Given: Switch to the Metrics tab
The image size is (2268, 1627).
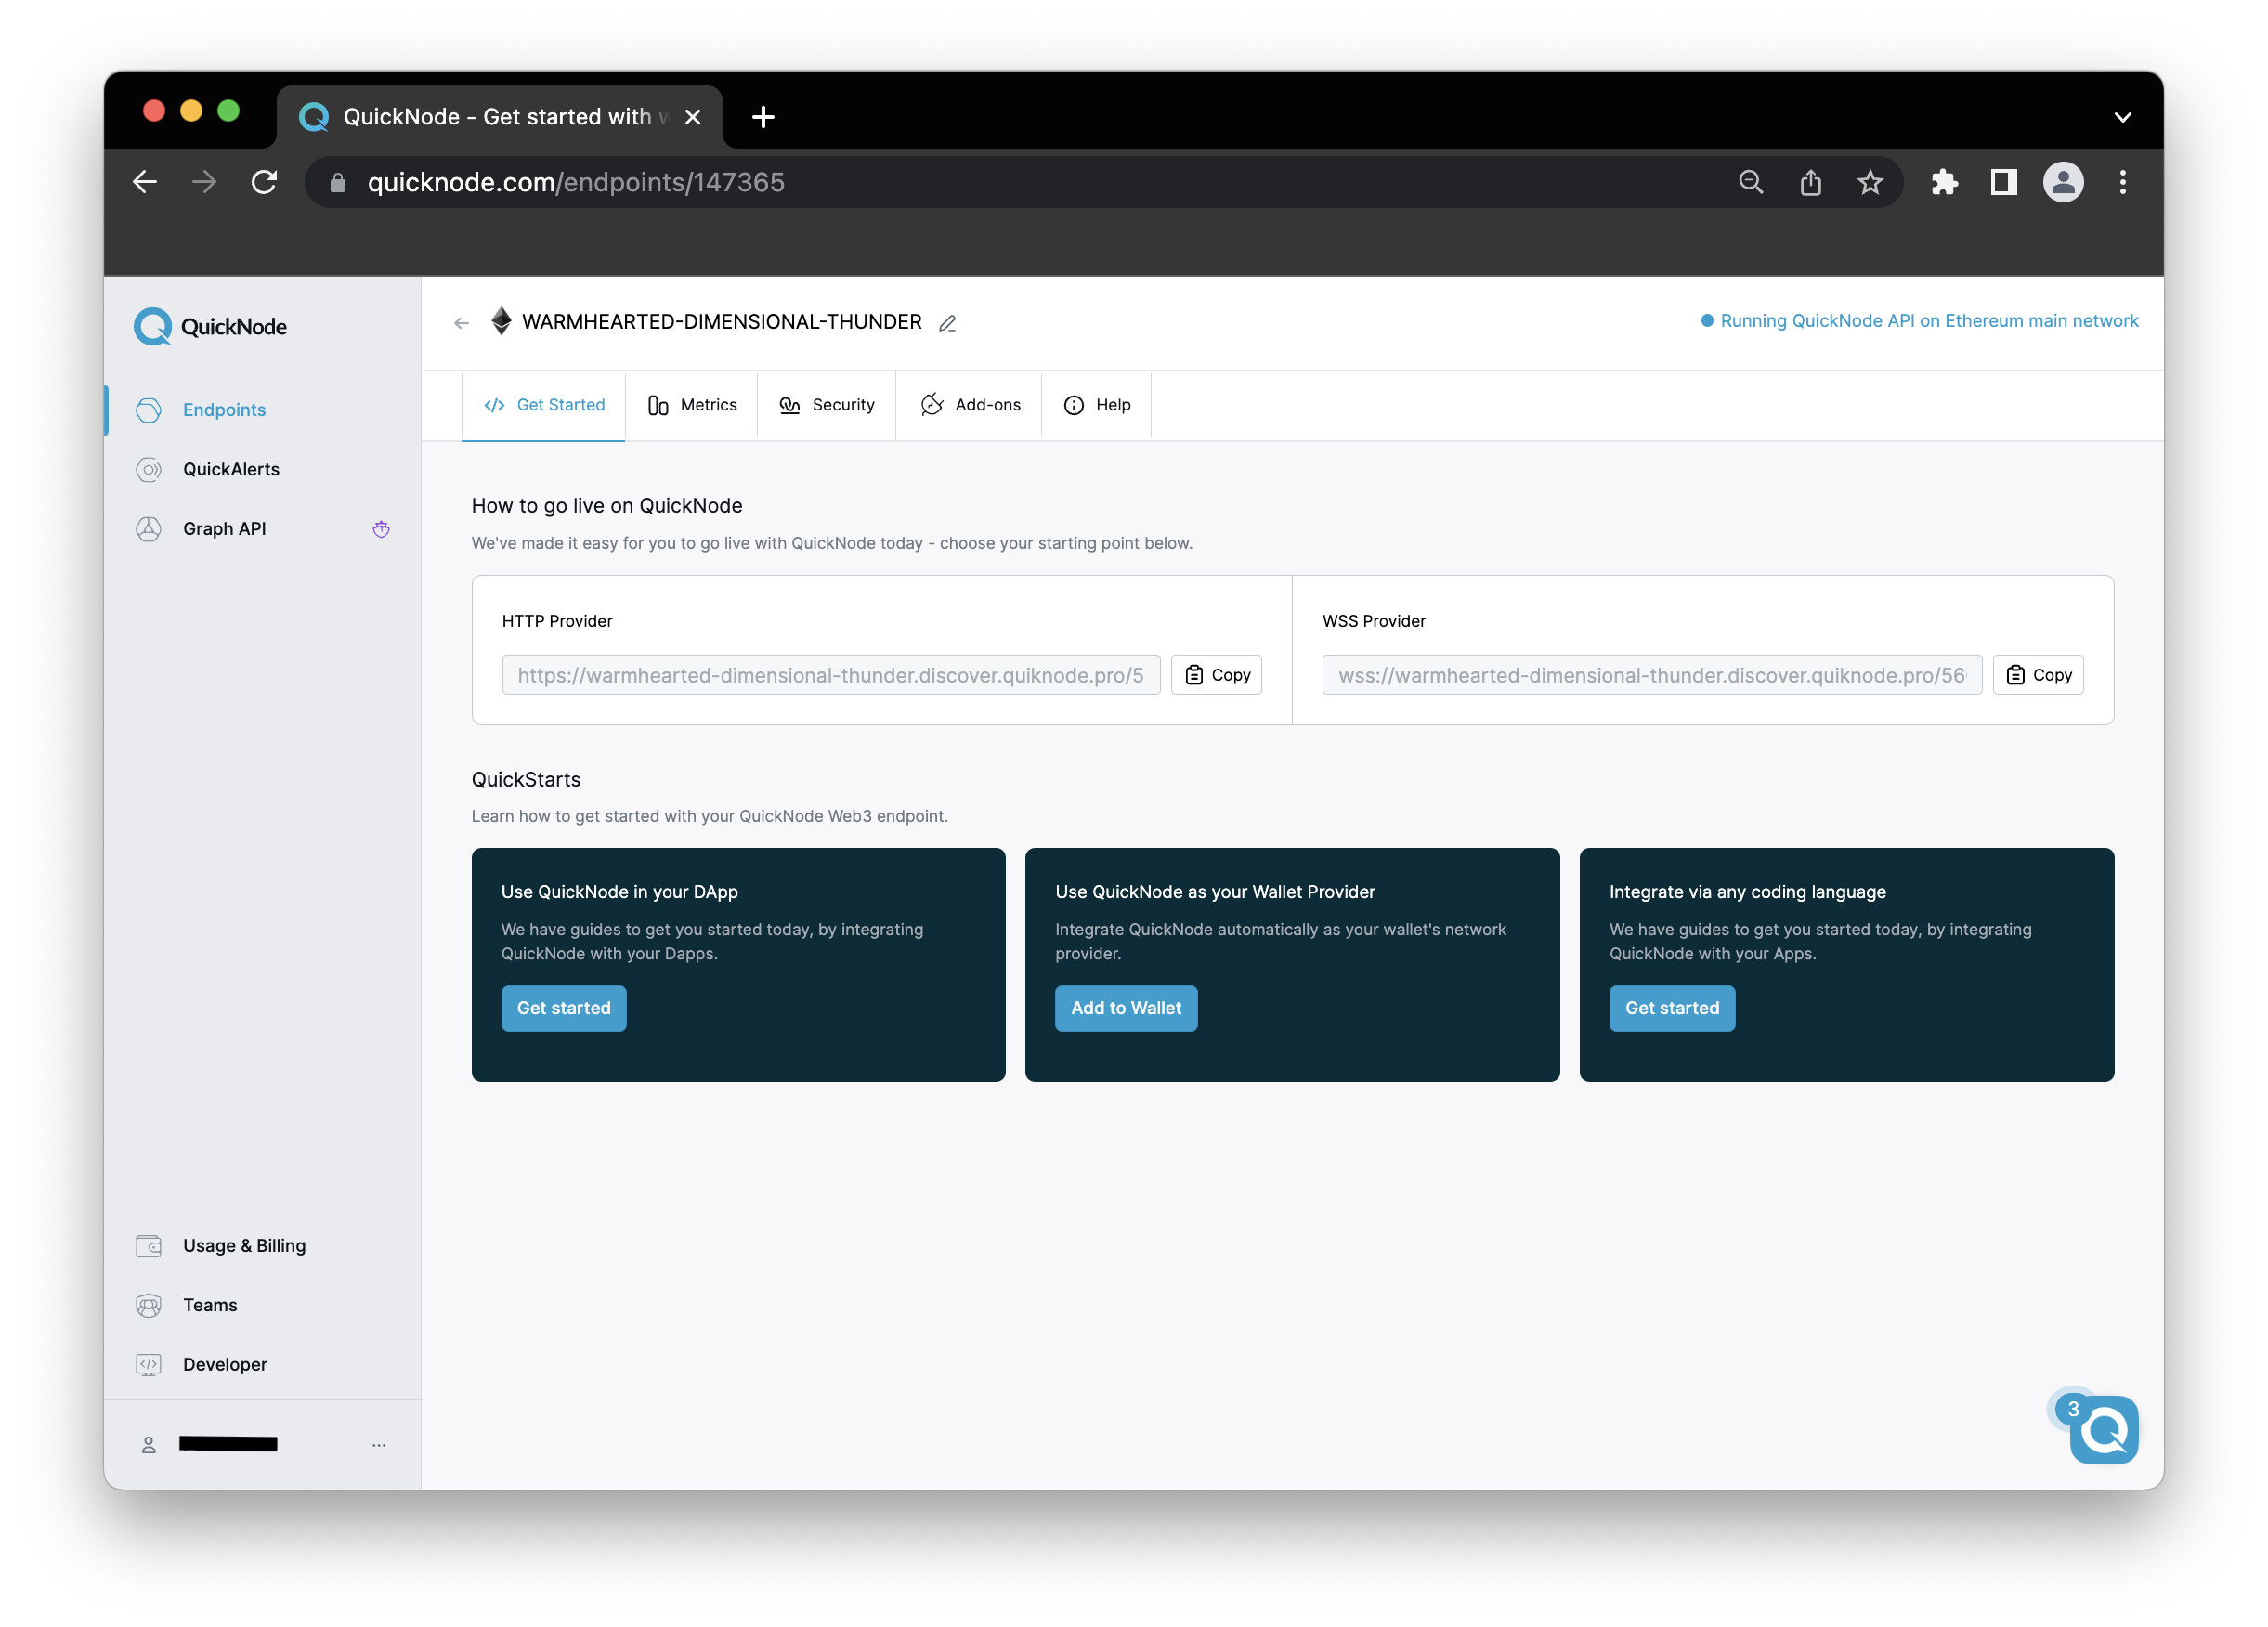Looking at the screenshot, I should [692, 405].
